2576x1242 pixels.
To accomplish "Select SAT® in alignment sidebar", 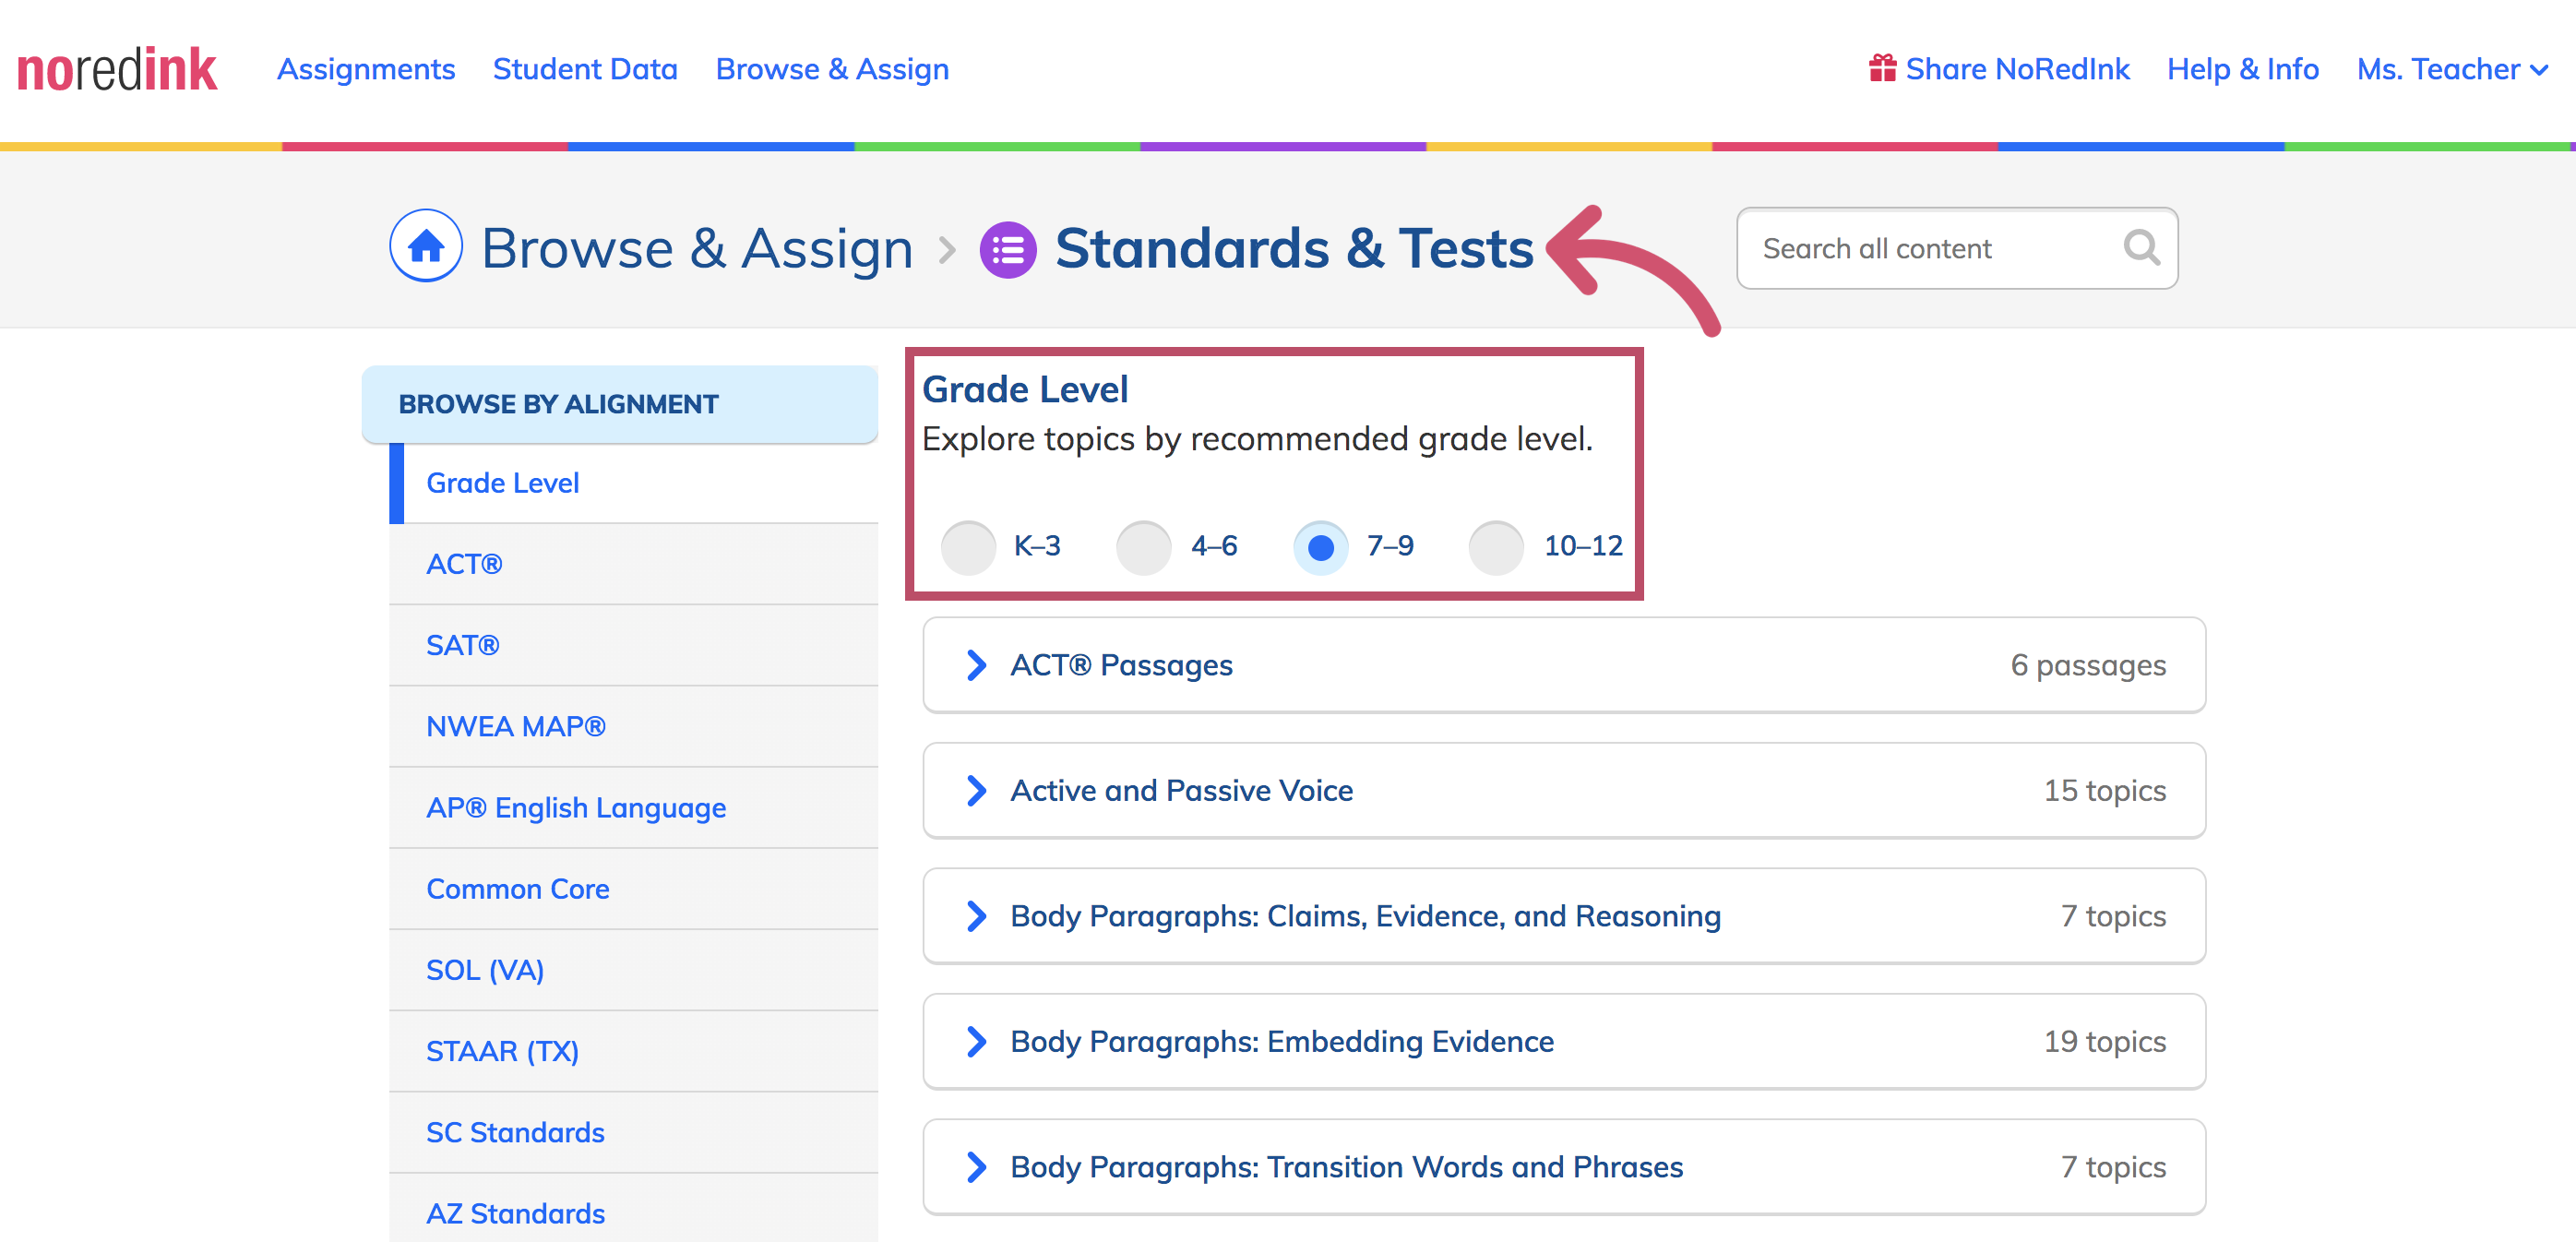I will tap(634, 645).
